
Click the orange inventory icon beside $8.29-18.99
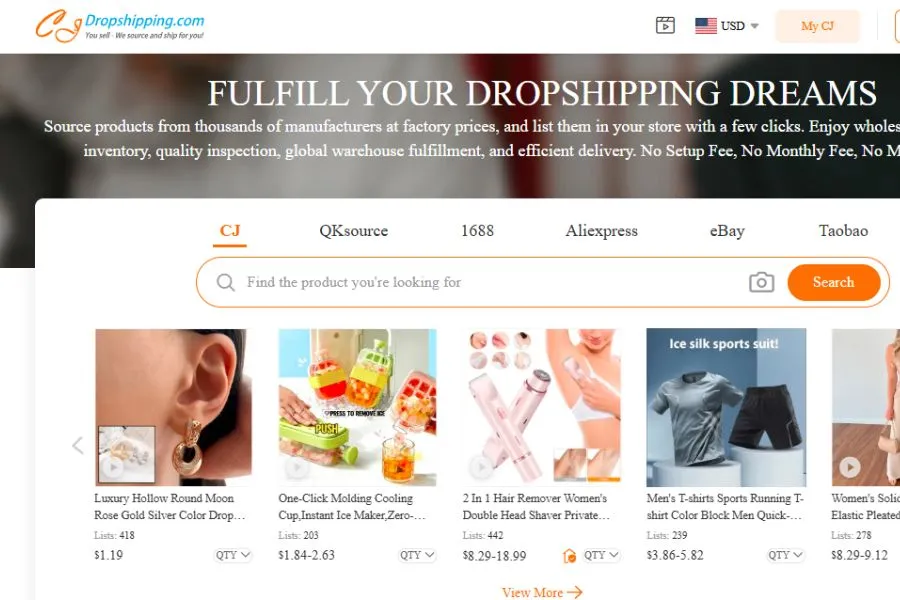click(569, 556)
